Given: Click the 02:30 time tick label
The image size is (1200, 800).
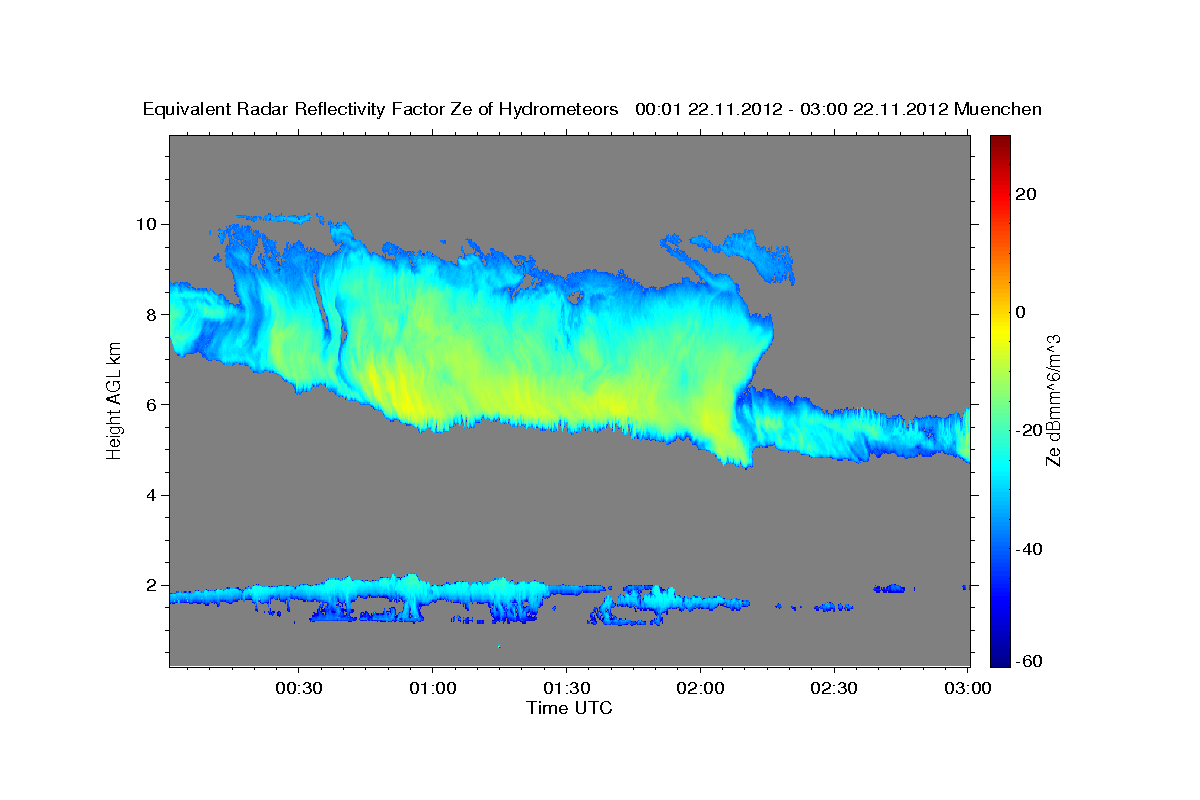Looking at the screenshot, I should pos(834,688).
